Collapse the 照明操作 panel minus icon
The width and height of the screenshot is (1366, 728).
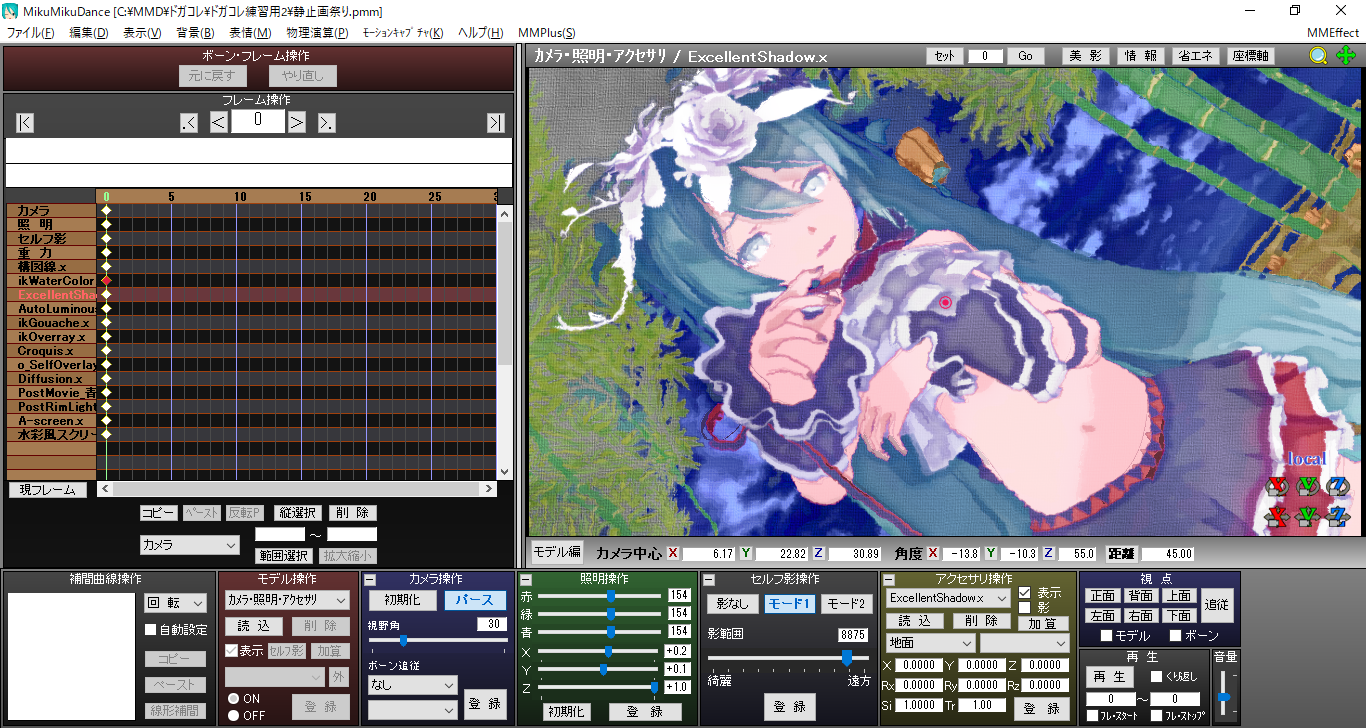click(526, 580)
